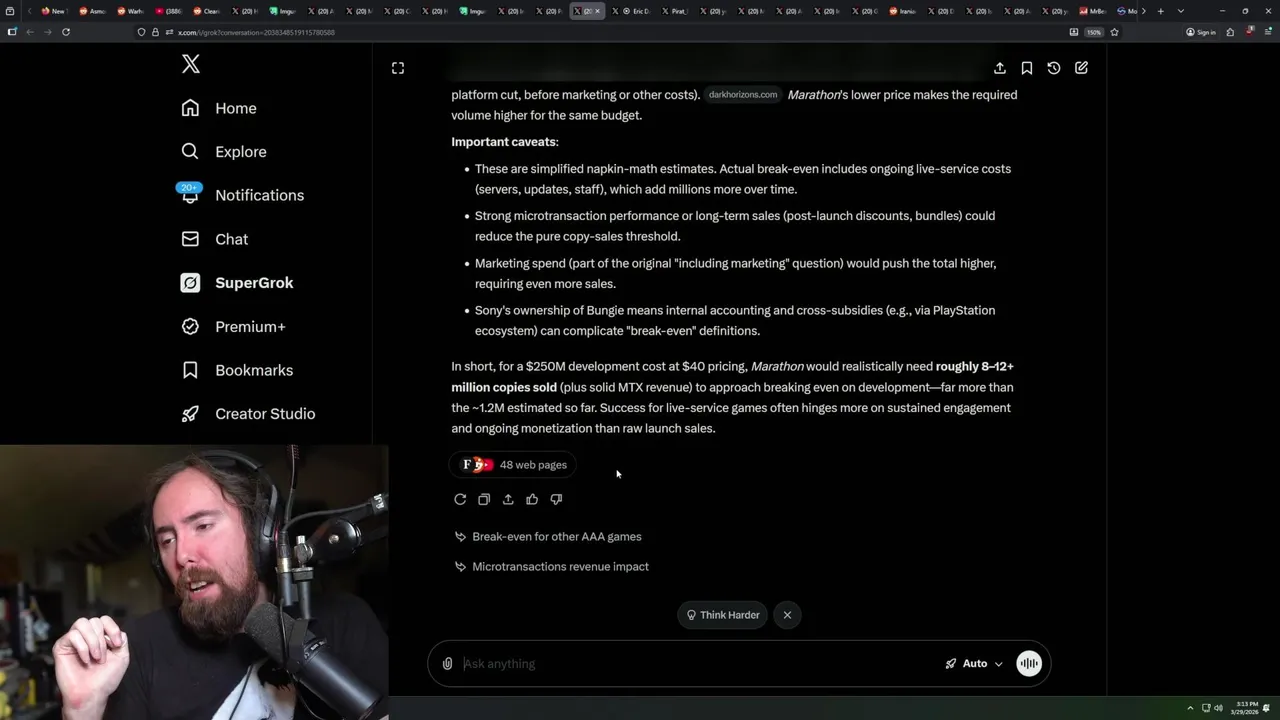Click the x.com address bar URL

[x=256, y=32]
